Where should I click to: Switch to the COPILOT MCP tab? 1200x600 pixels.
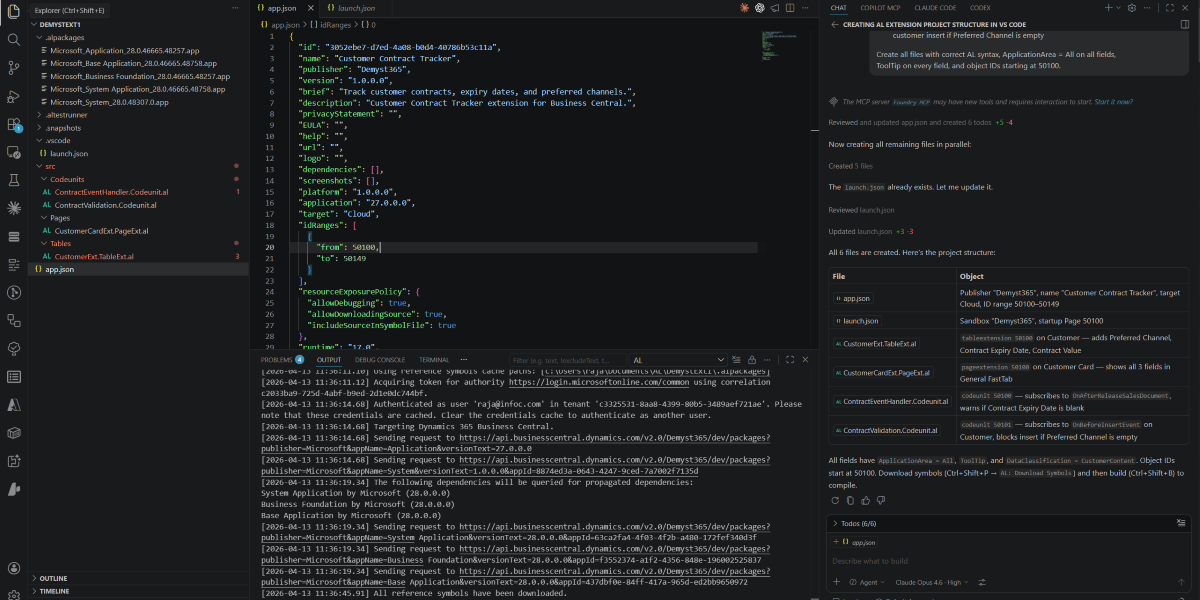pyautogui.click(x=880, y=8)
